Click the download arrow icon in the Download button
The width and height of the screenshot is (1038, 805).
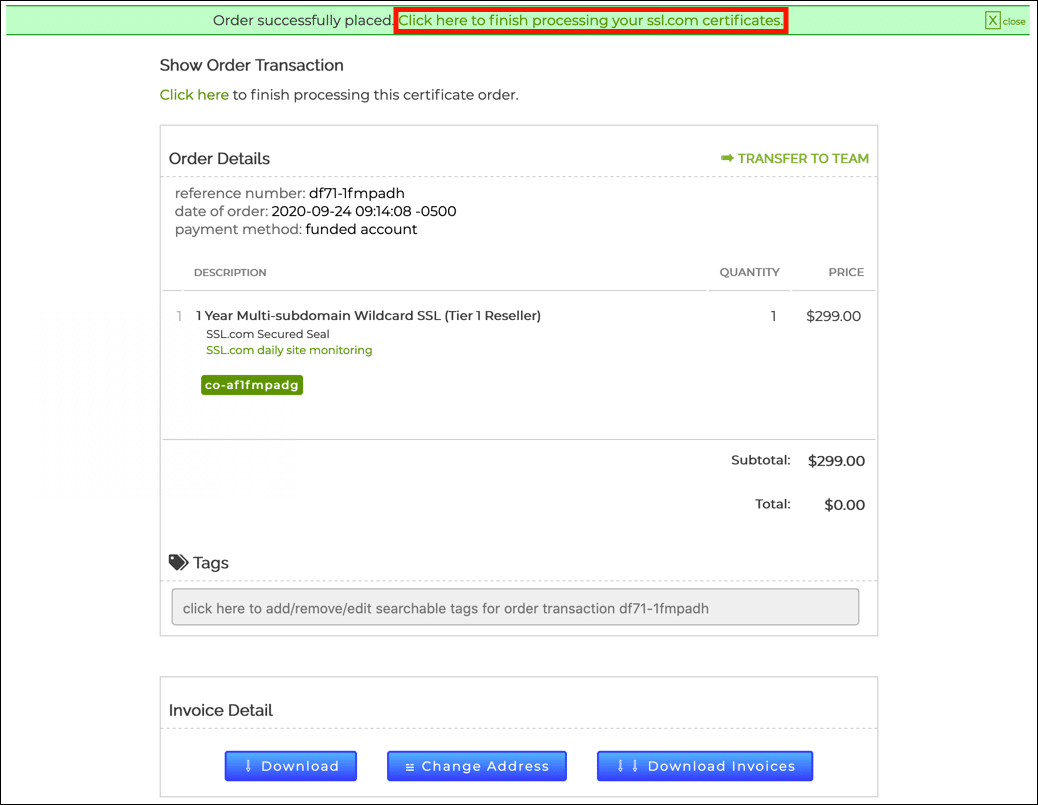coord(248,766)
